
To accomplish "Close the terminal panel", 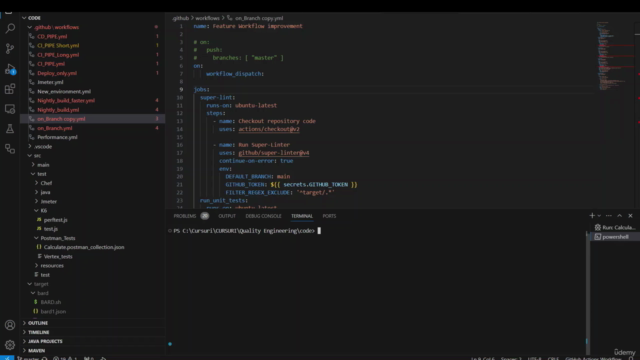I will tap(630, 216).
